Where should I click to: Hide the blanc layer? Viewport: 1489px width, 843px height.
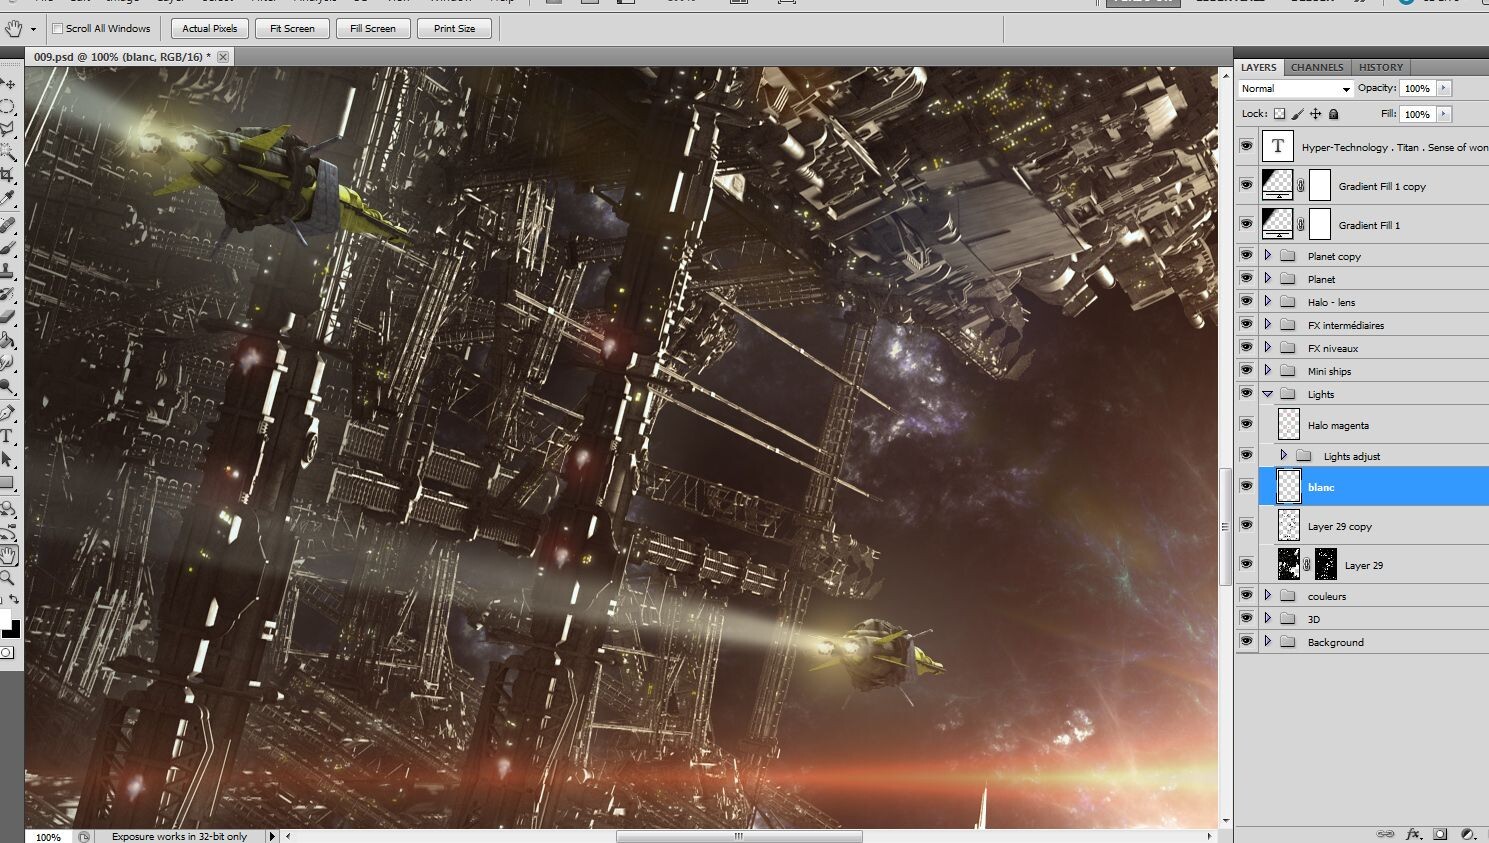(x=1246, y=486)
